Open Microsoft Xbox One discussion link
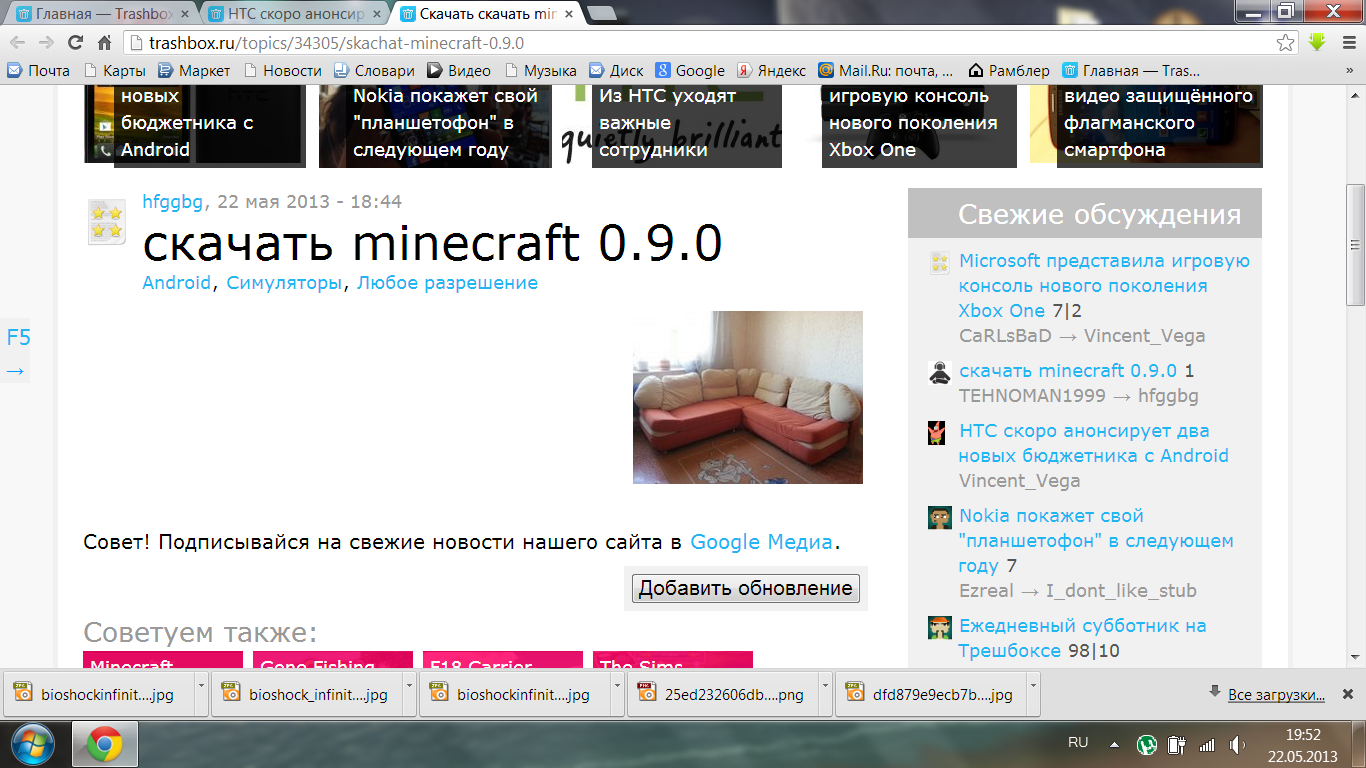The image size is (1366, 768). [1104, 285]
